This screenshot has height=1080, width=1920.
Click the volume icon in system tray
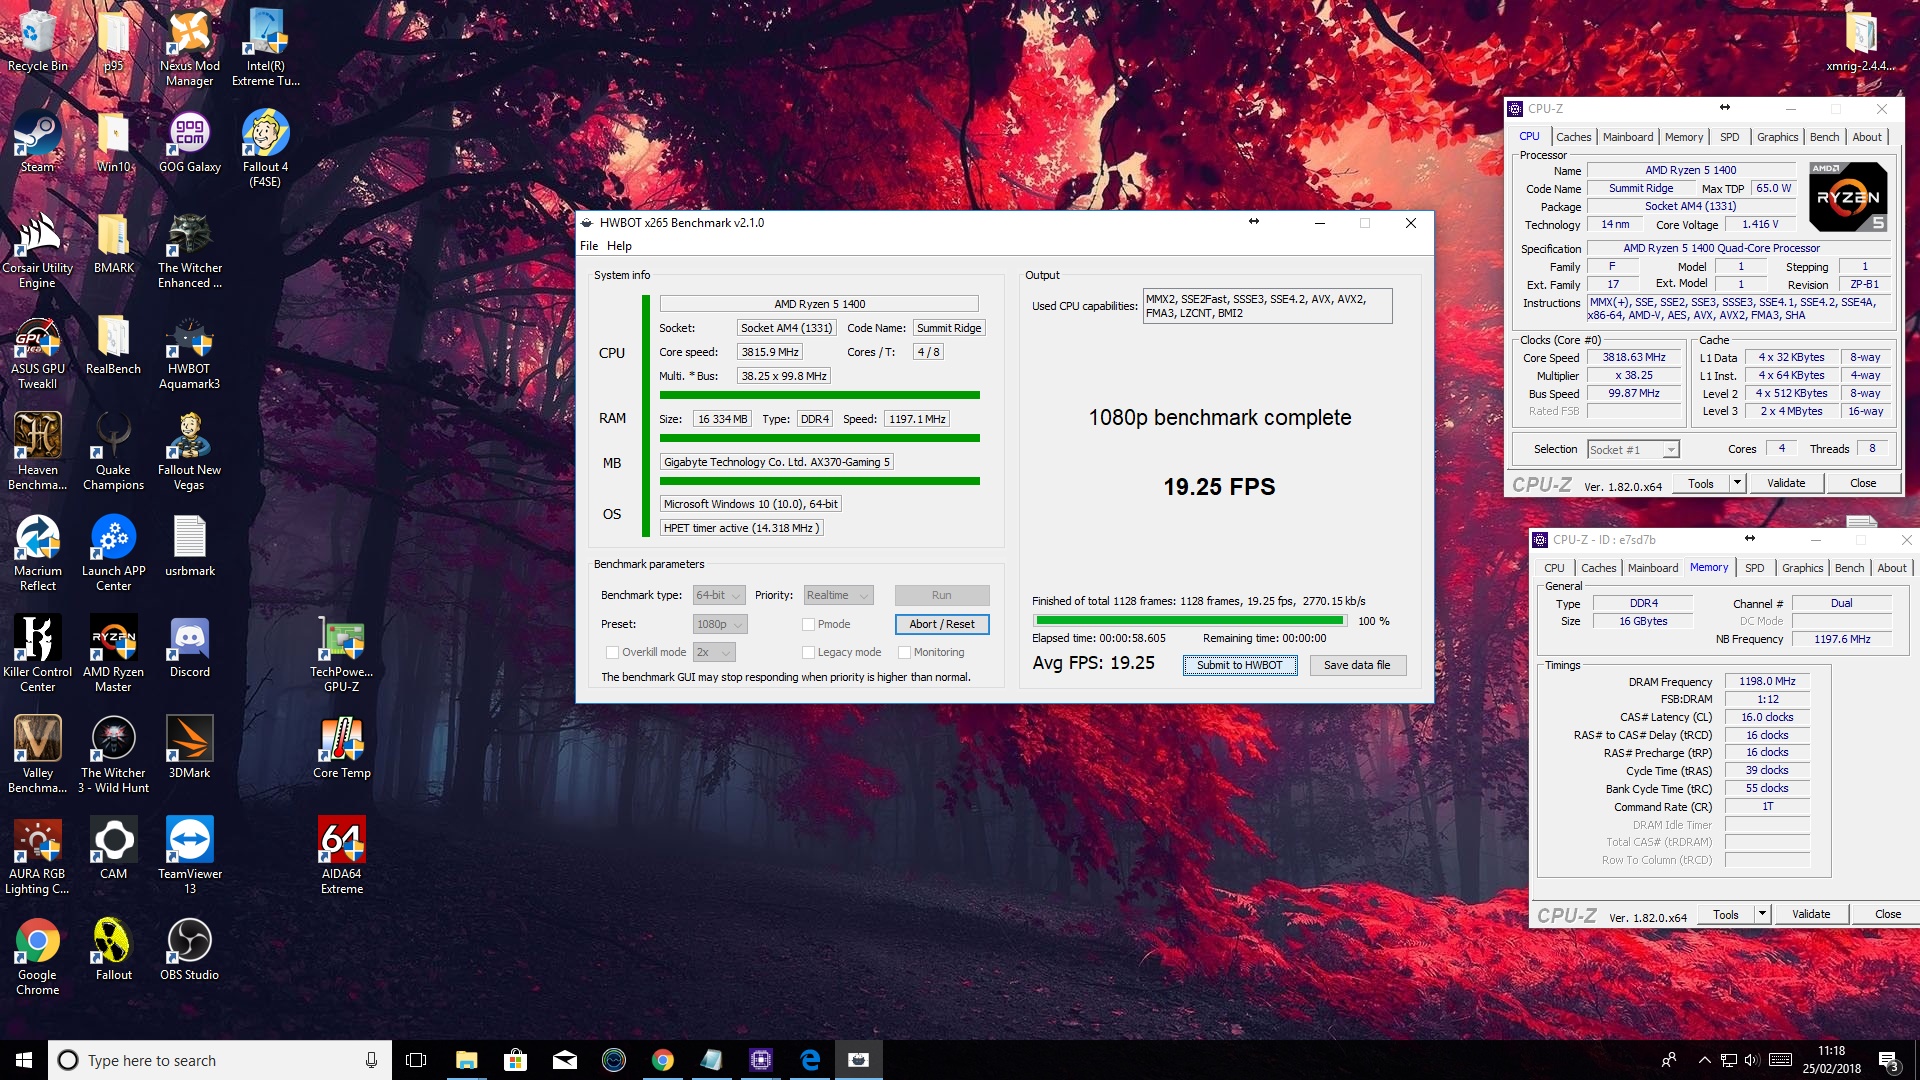[x=1752, y=1060]
